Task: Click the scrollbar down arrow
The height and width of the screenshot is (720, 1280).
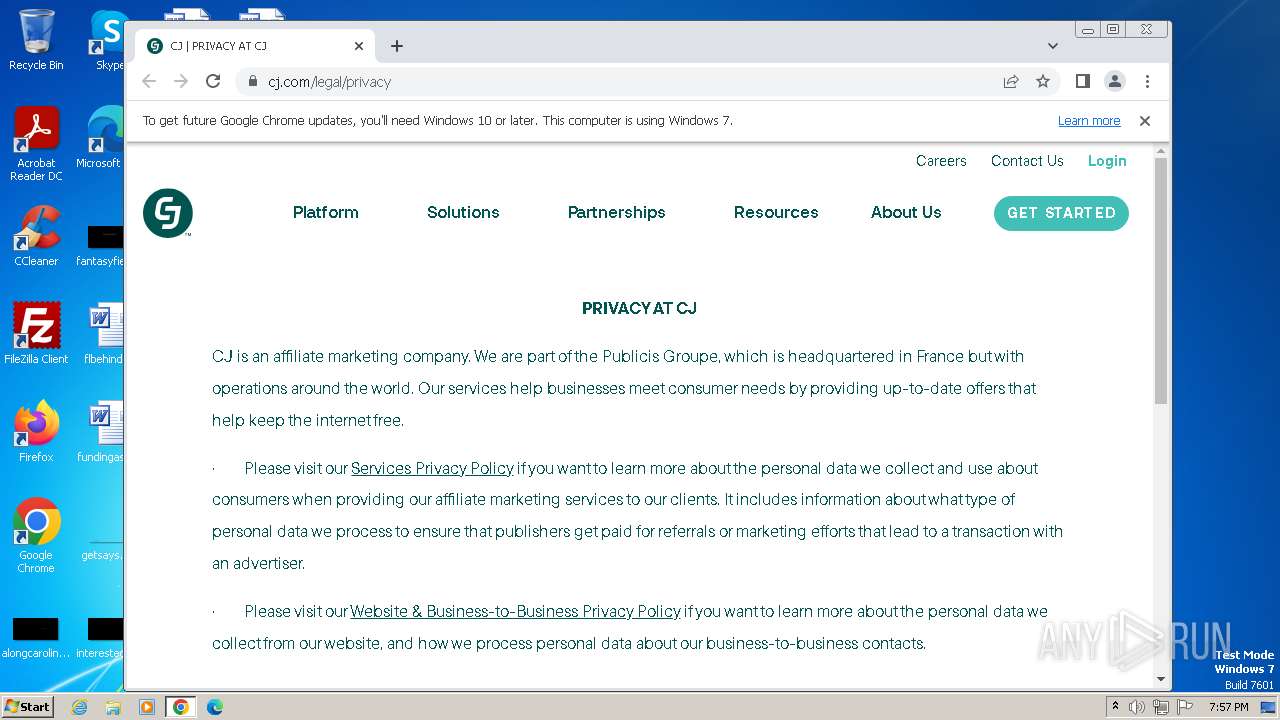Action: pyautogui.click(x=1161, y=680)
